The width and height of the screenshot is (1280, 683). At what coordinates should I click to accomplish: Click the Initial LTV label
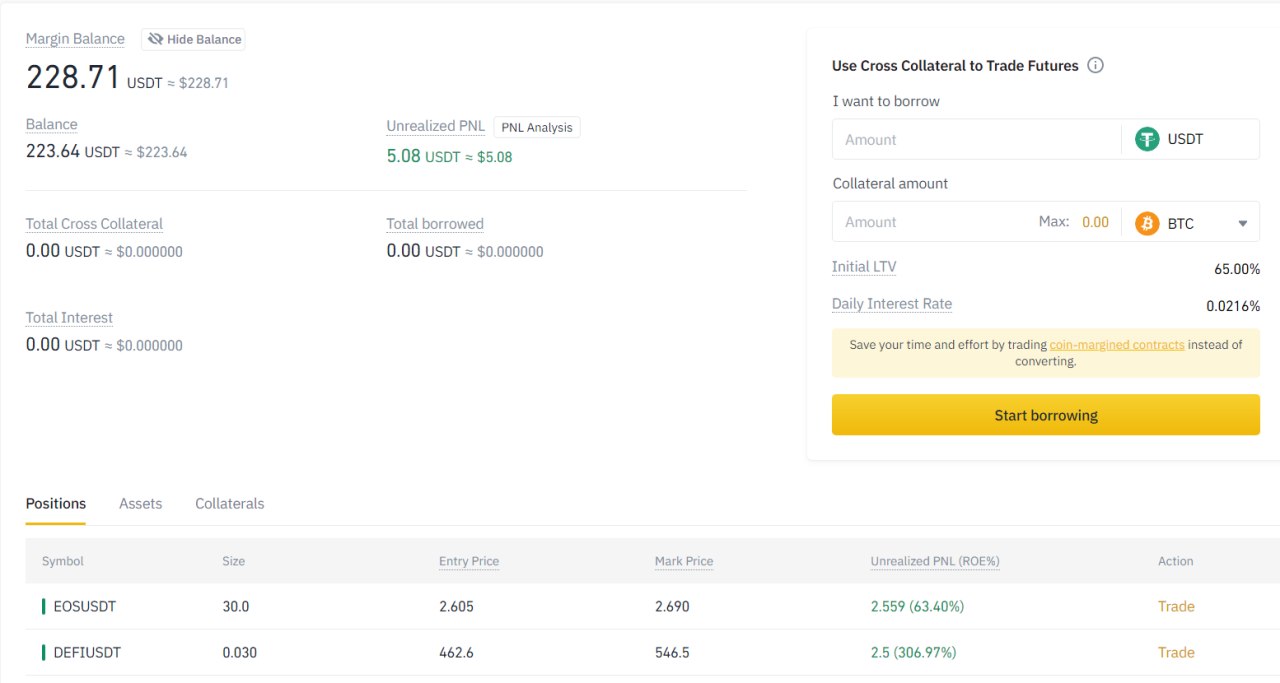click(x=864, y=267)
